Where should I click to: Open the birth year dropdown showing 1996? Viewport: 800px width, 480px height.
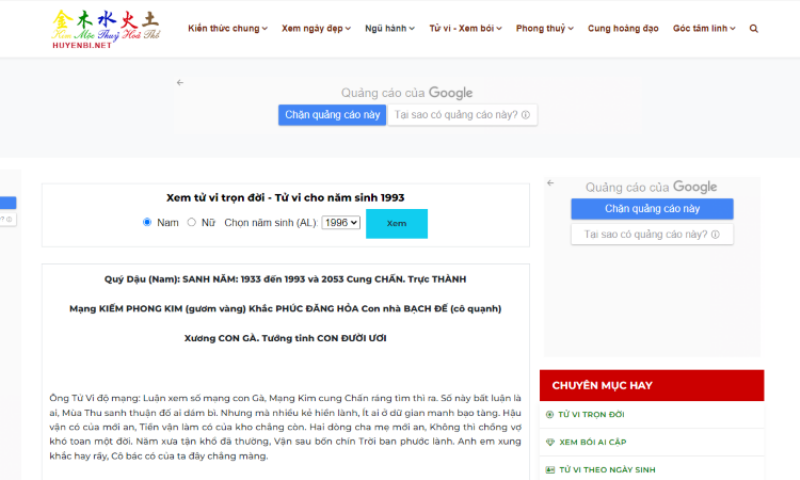point(340,222)
